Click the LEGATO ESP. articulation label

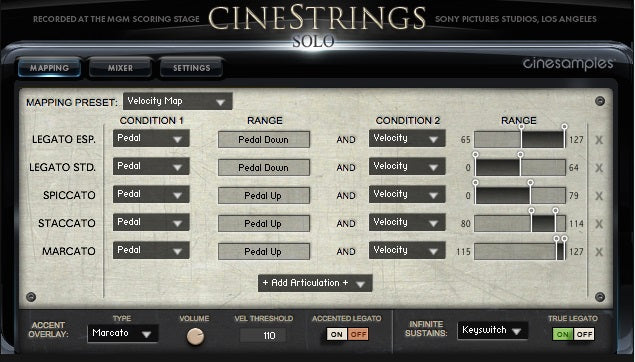(x=64, y=140)
